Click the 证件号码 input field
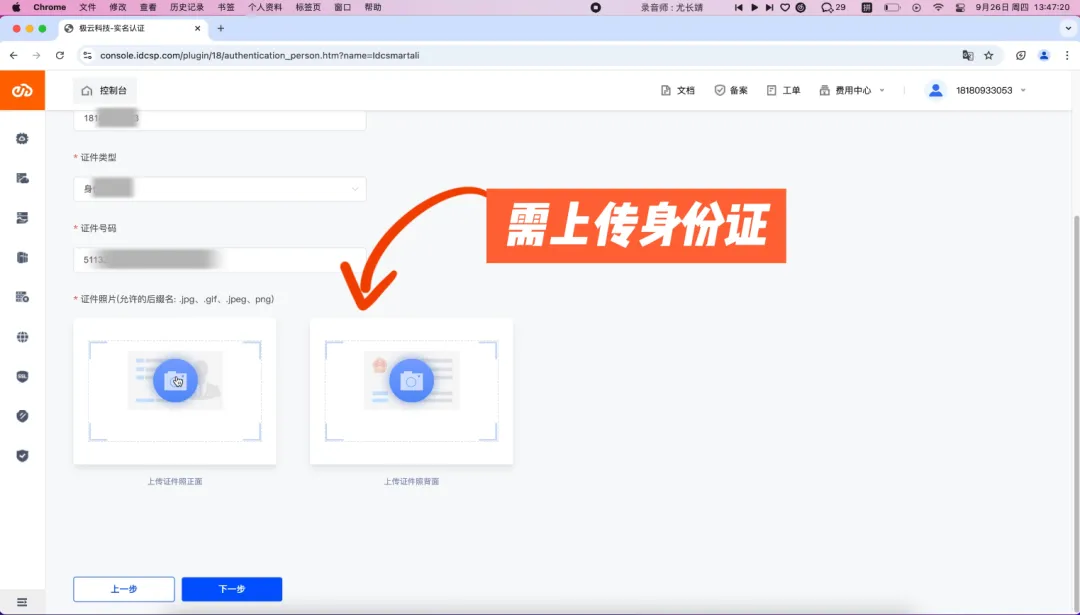 [220, 260]
